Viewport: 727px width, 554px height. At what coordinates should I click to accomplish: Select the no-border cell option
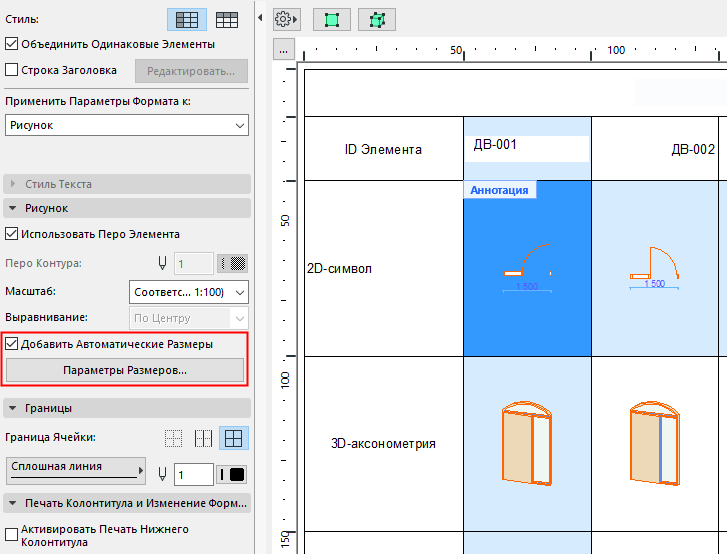point(174,438)
